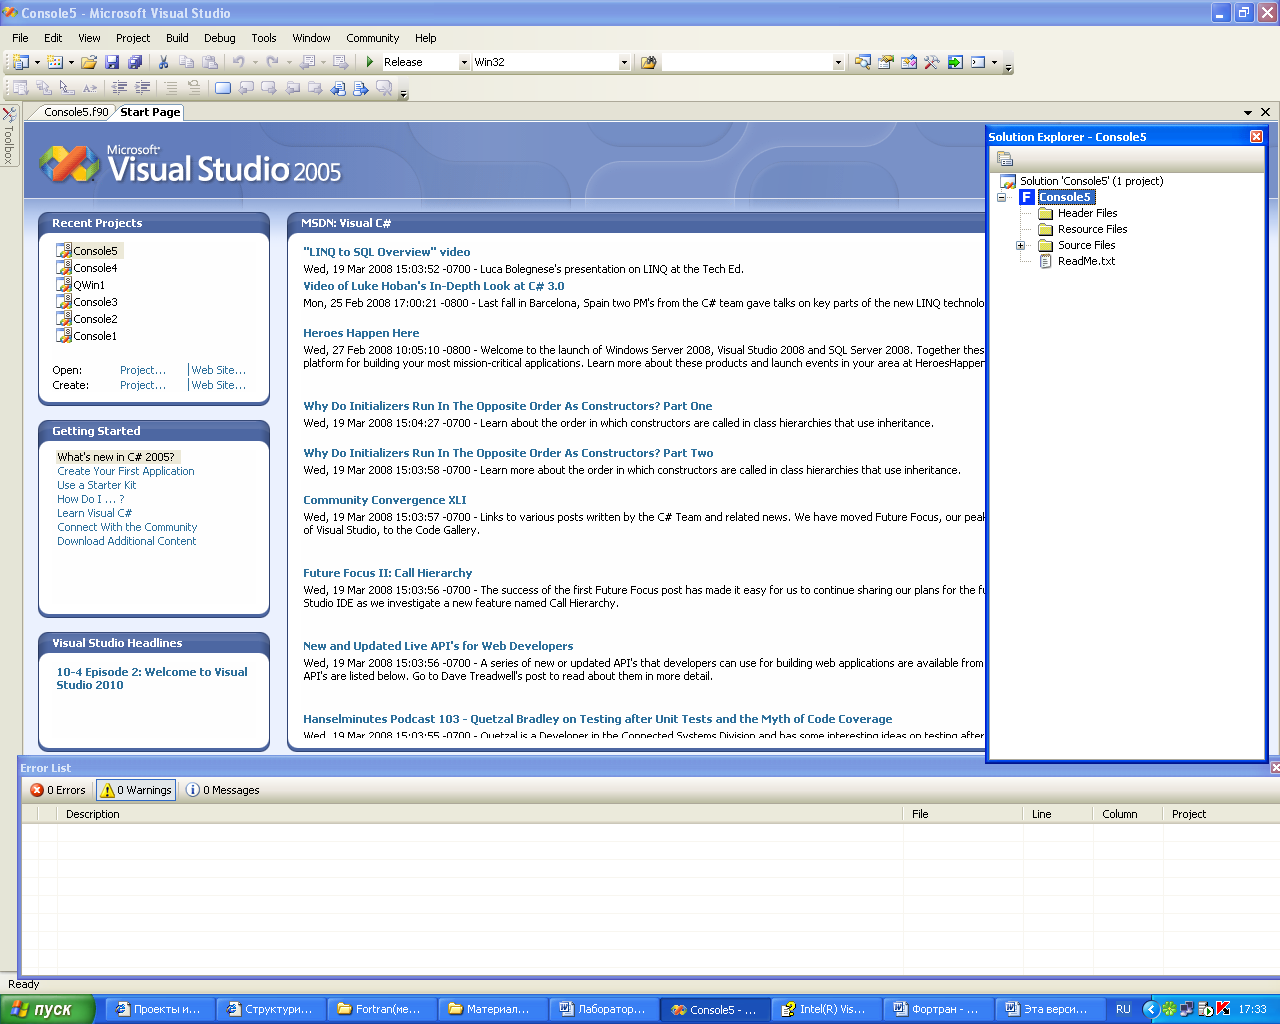Click the Decrease Indent icon
Viewport: 1280px width, 1024px height.
click(x=119, y=88)
